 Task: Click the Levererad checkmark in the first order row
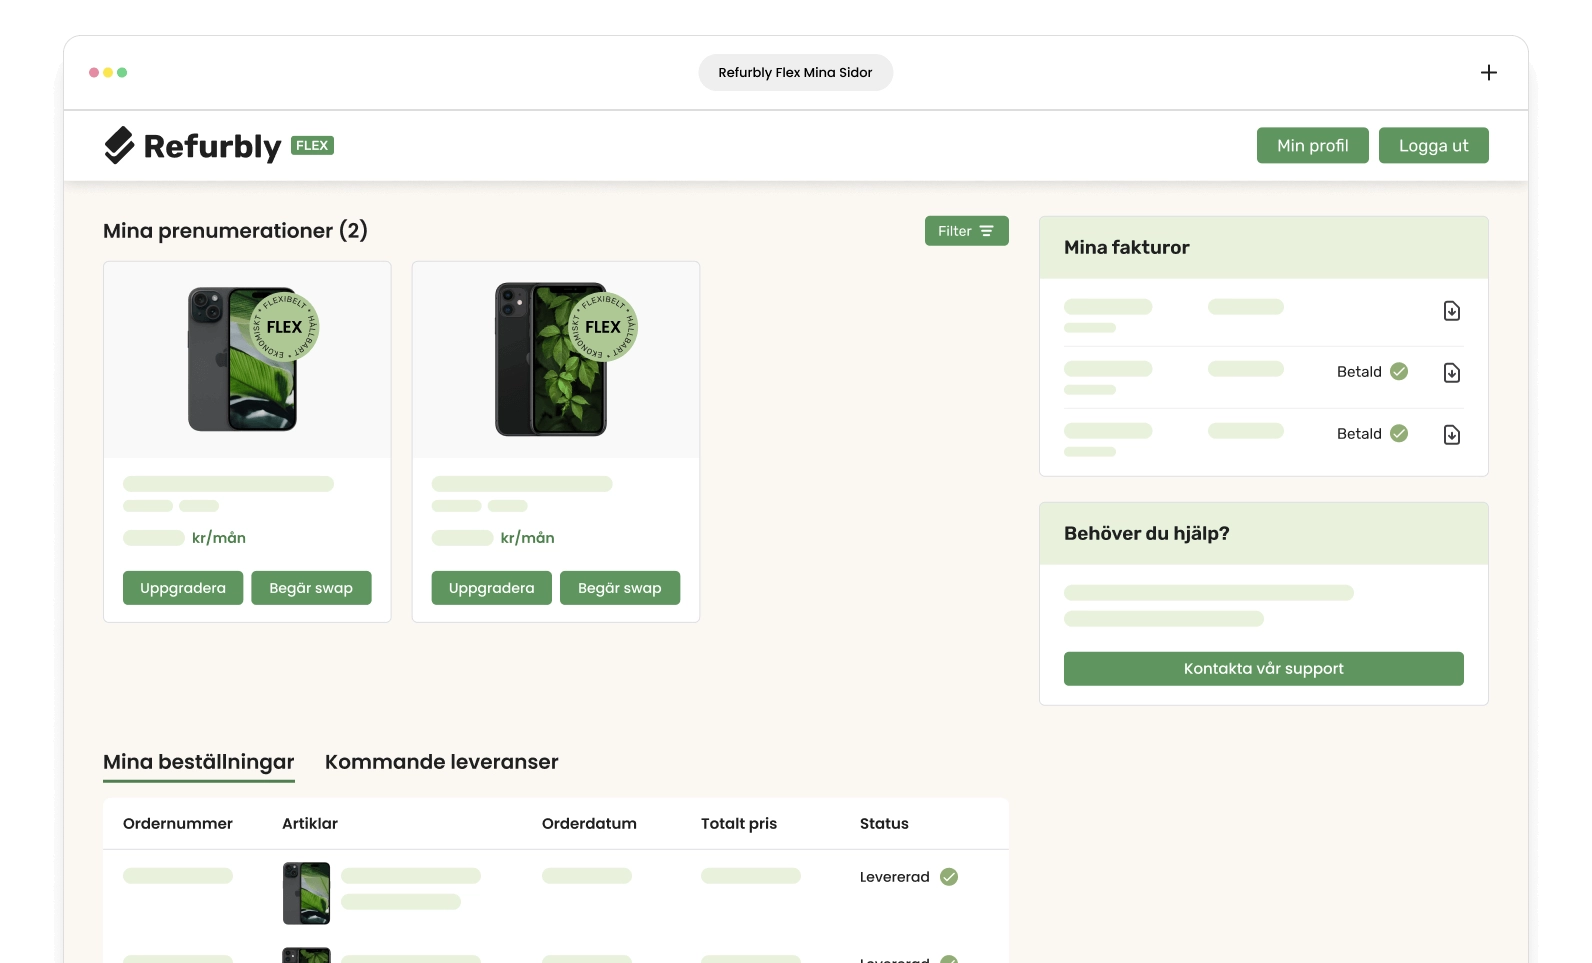click(x=949, y=877)
